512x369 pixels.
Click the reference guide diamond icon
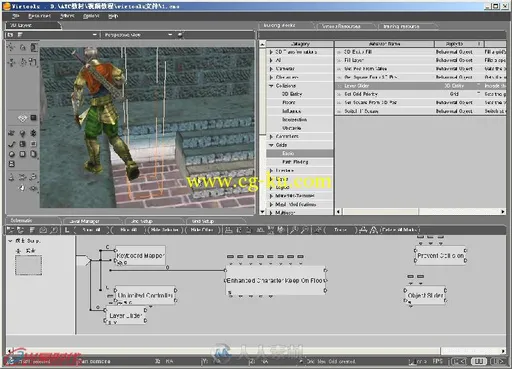coord(22,118)
